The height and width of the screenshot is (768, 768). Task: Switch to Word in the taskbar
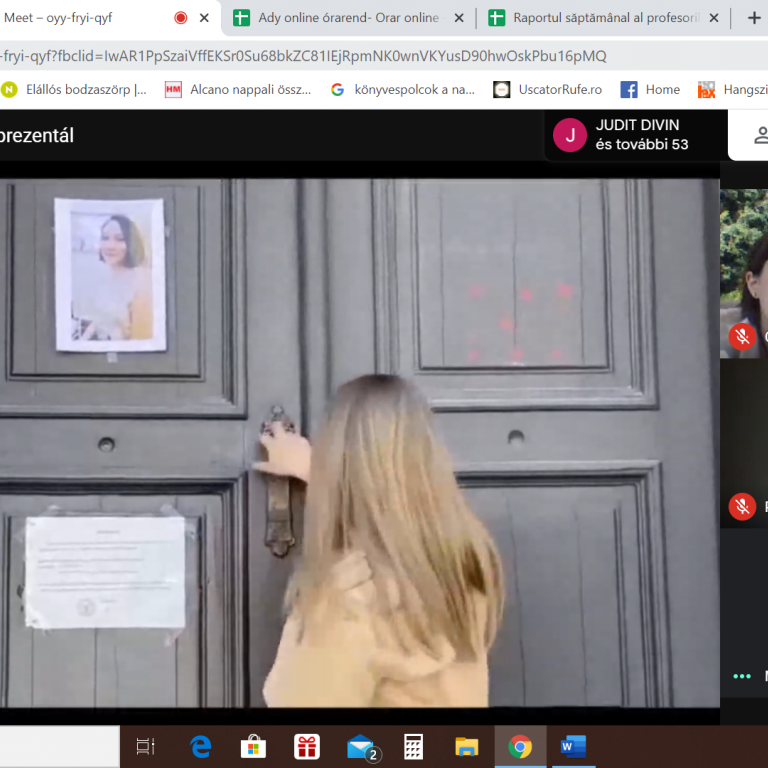coord(572,746)
